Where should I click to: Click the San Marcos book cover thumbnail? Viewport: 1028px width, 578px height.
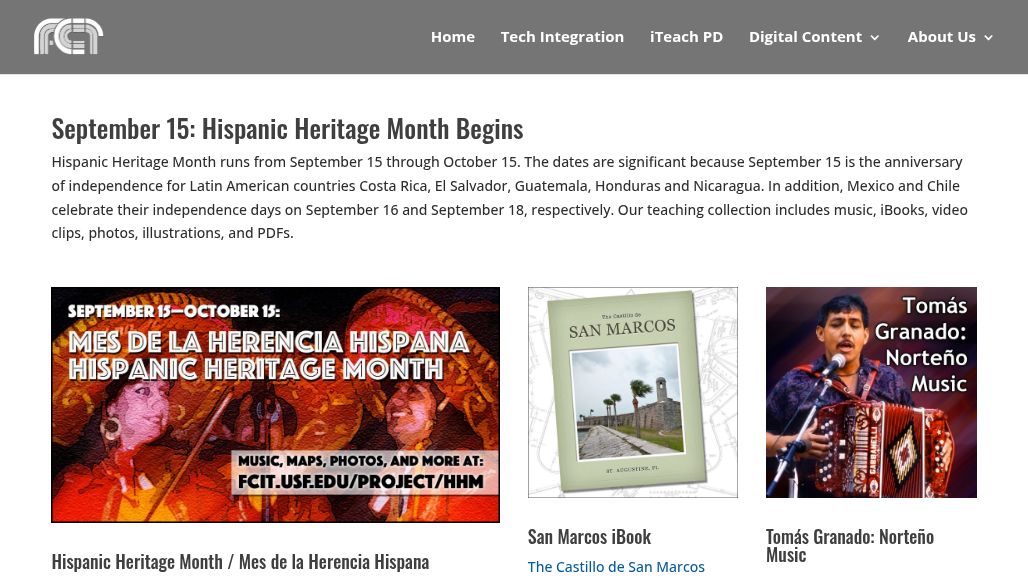tap(632, 392)
